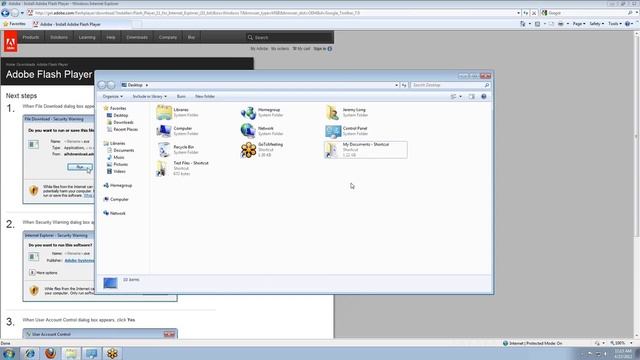640x360 pixels.
Task: Click the Adobe site Search field
Action: tap(289, 38)
